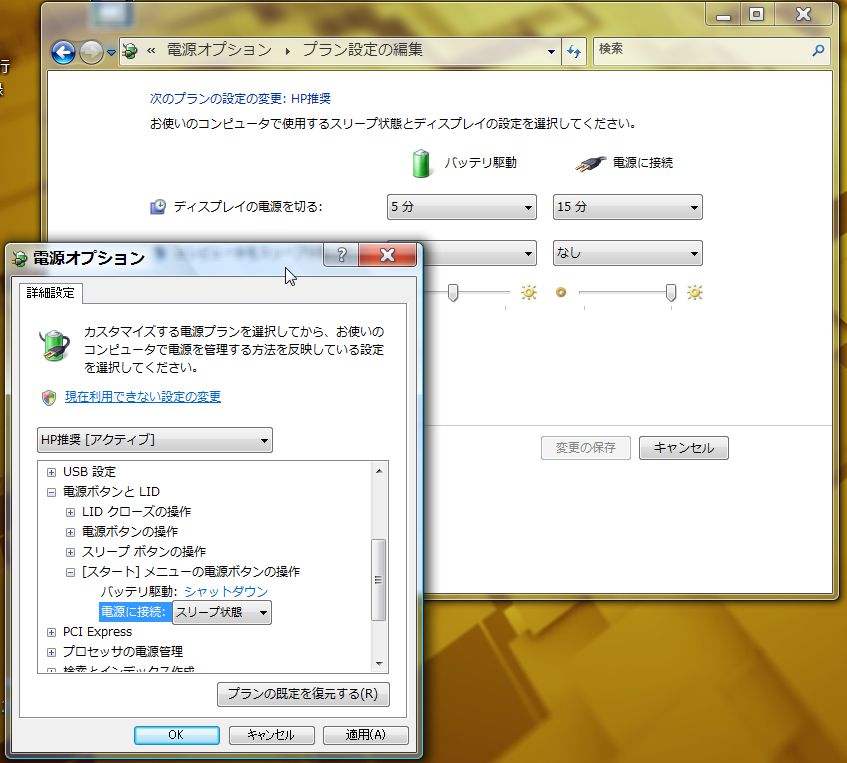Image resolution: width=847 pixels, height=763 pixels.
Task: Select USB 設定 tree item
Action: coord(90,472)
